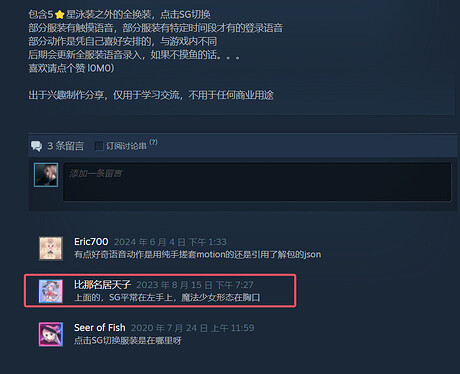
Task: Open the Eric700 username link
Action: (91, 242)
